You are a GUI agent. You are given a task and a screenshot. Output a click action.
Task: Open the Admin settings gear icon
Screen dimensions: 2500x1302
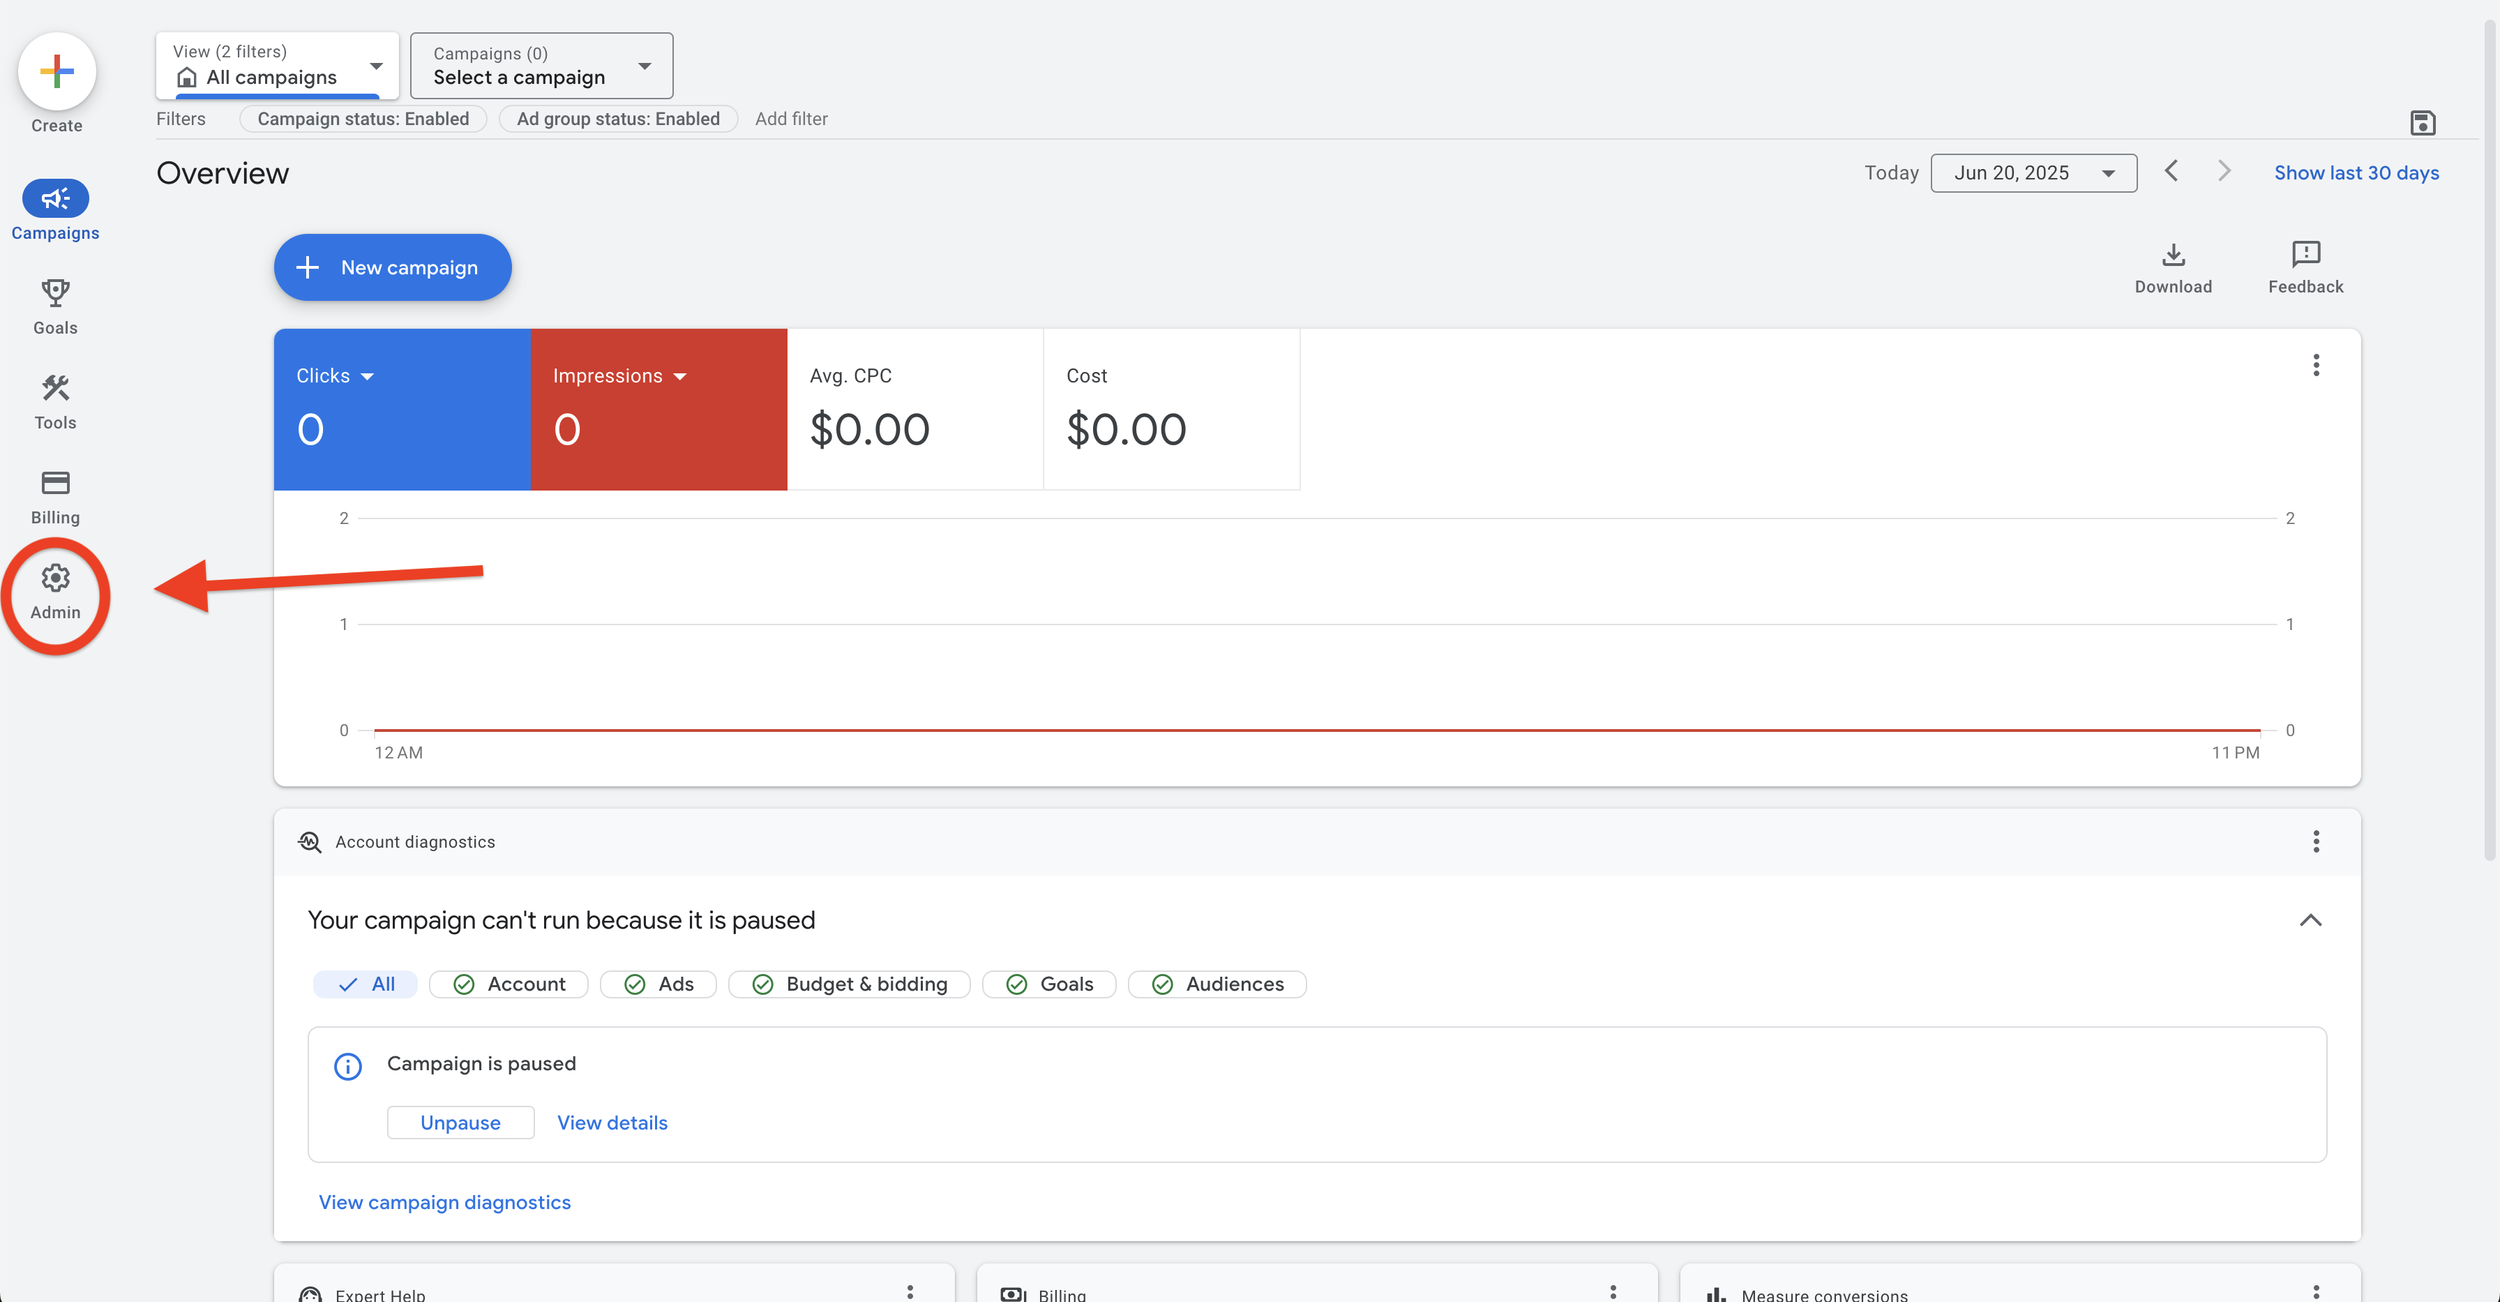point(55,577)
